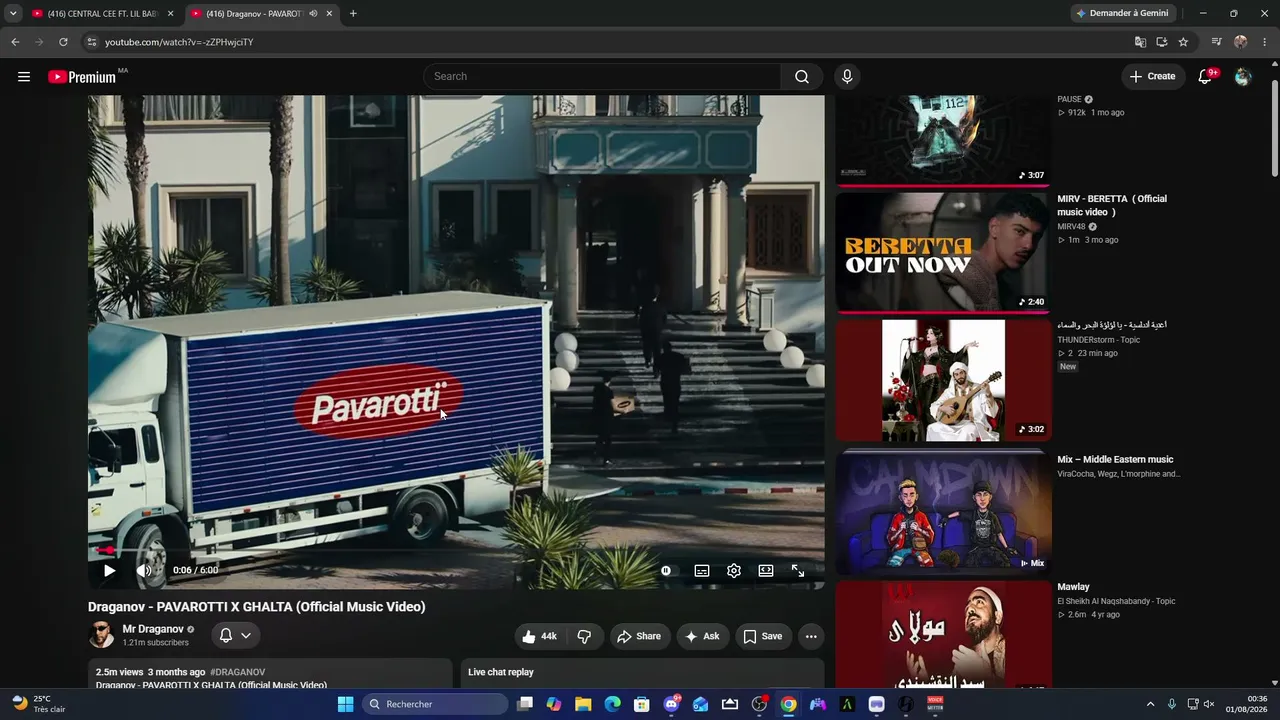Reload the YouTube page
Image resolution: width=1280 pixels, height=720 pixels.
coord(63,42)
